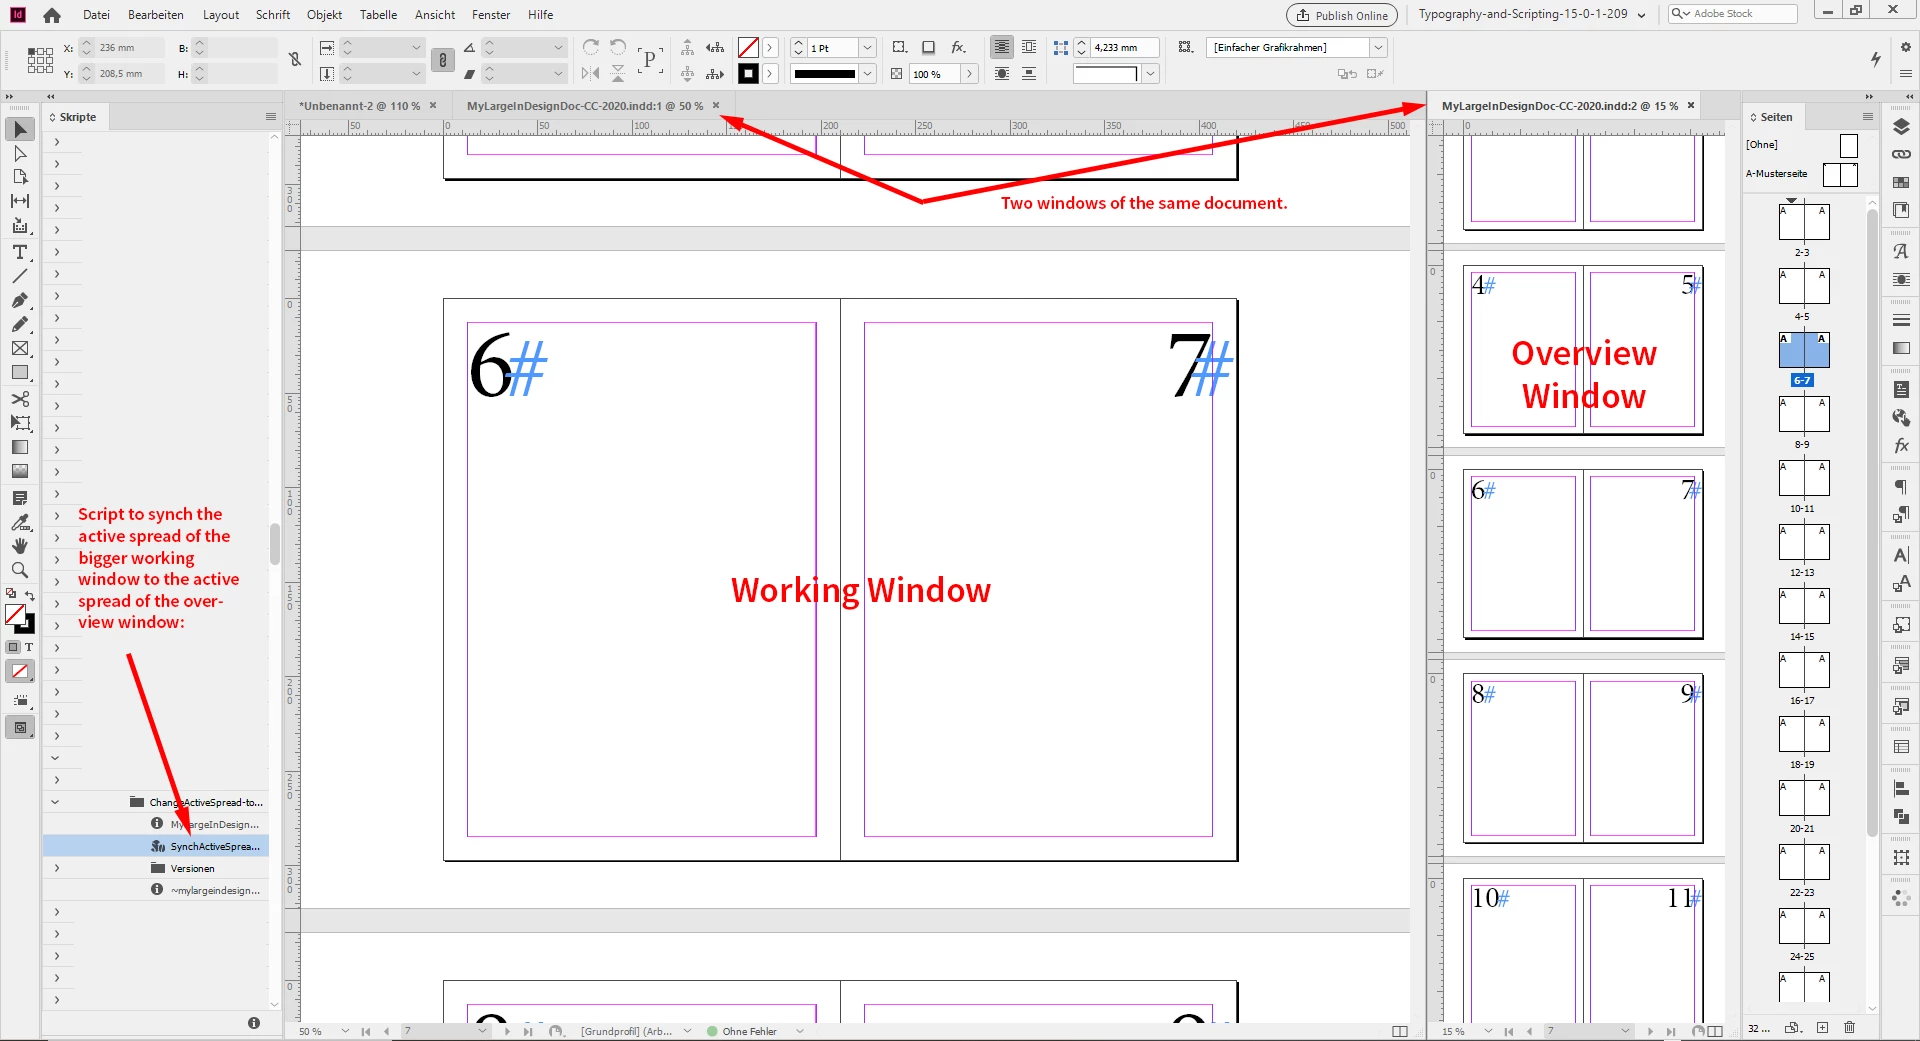Select the Line tool
1920x1041 pixels.
click(20, 276)
